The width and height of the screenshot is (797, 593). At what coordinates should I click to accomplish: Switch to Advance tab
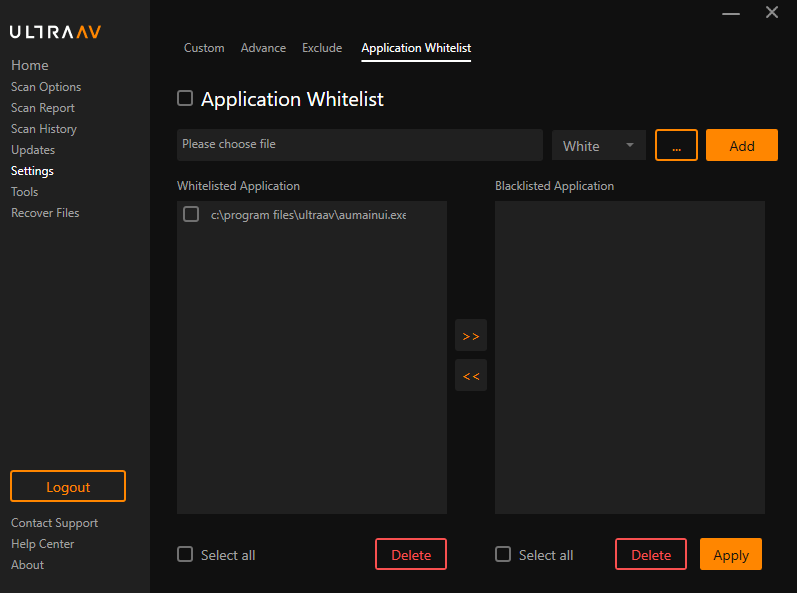[263, 48]
